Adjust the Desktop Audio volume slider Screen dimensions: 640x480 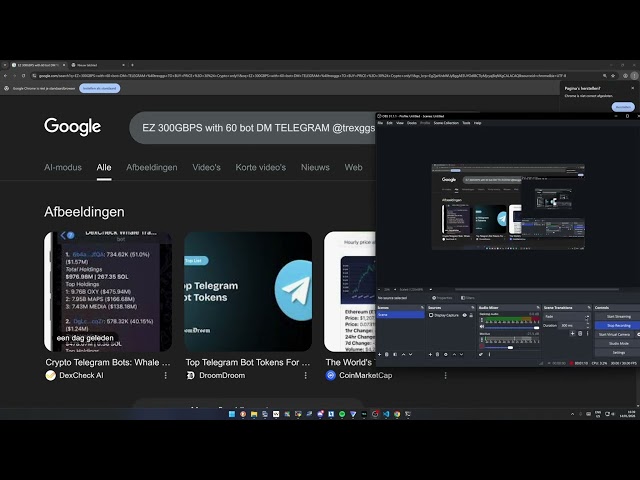coord(507,328)
